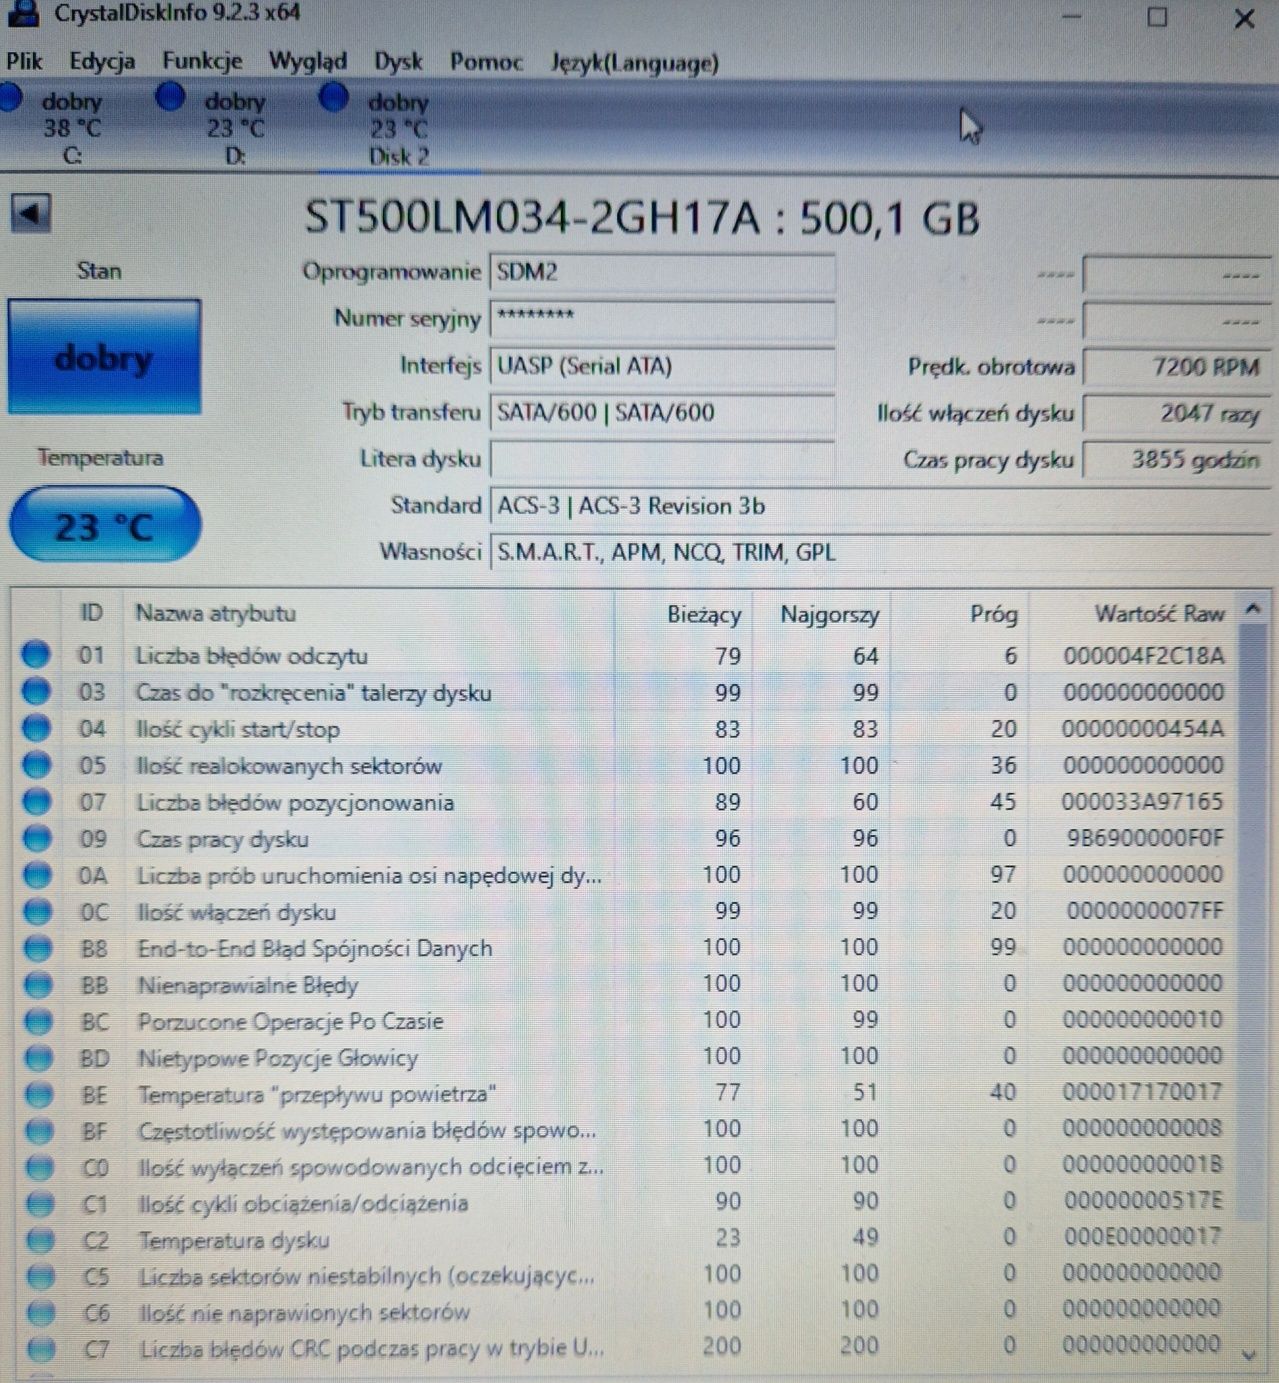Click status icon for attribute C5
The image size is (1279, 1383).
[41, 1276]
